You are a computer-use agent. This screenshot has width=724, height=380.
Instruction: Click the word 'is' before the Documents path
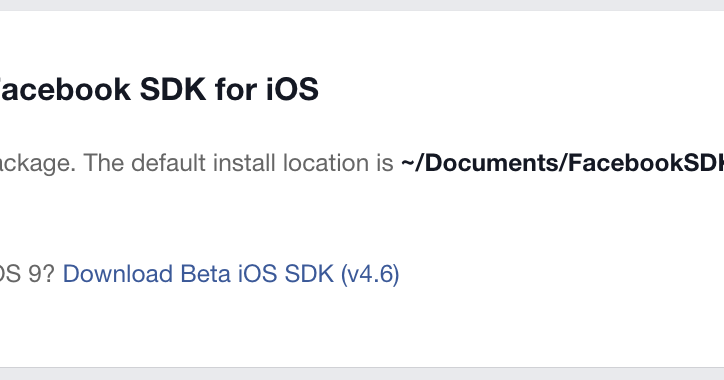[x=385, y=163]
